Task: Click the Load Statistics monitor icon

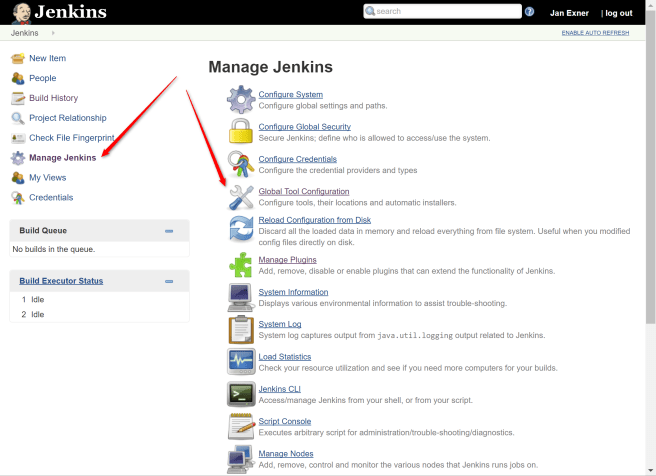Action: (x=241, y=361)
